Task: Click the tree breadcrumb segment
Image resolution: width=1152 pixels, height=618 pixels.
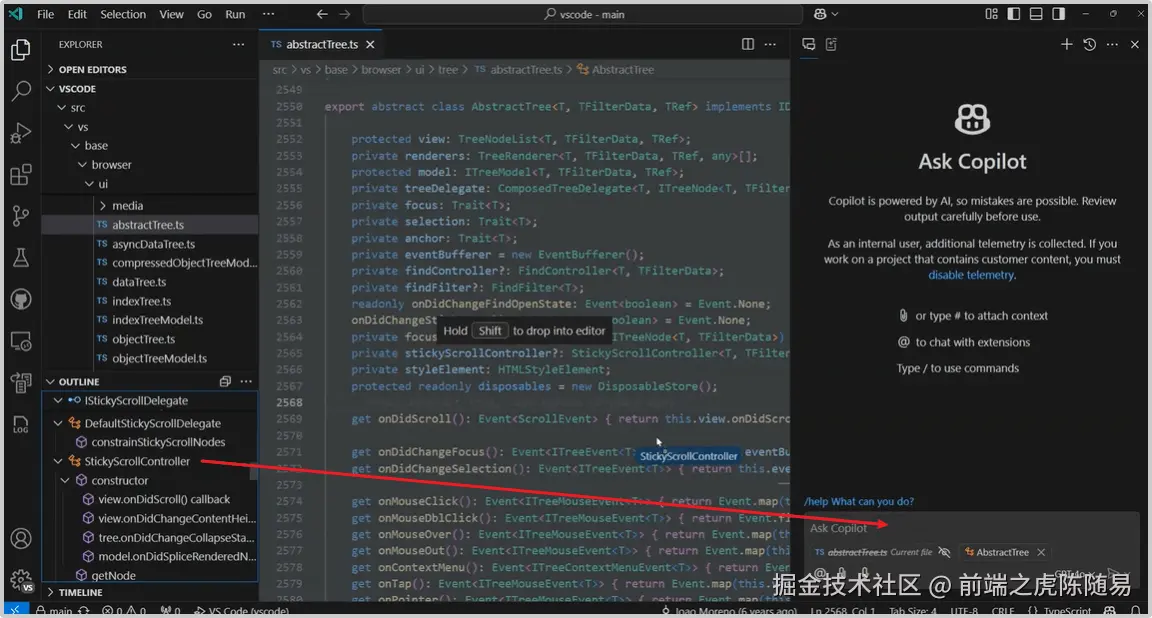Action: point(447,70)
